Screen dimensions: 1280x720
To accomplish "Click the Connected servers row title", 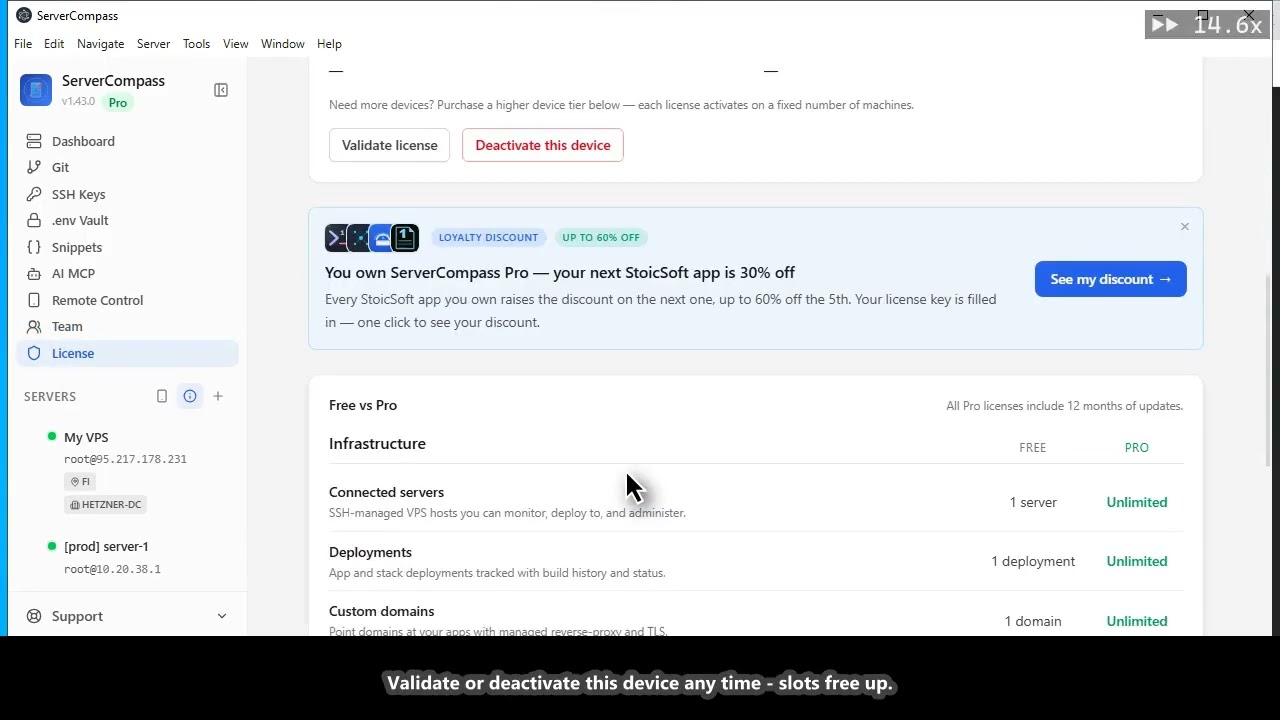I will point(386,492).
